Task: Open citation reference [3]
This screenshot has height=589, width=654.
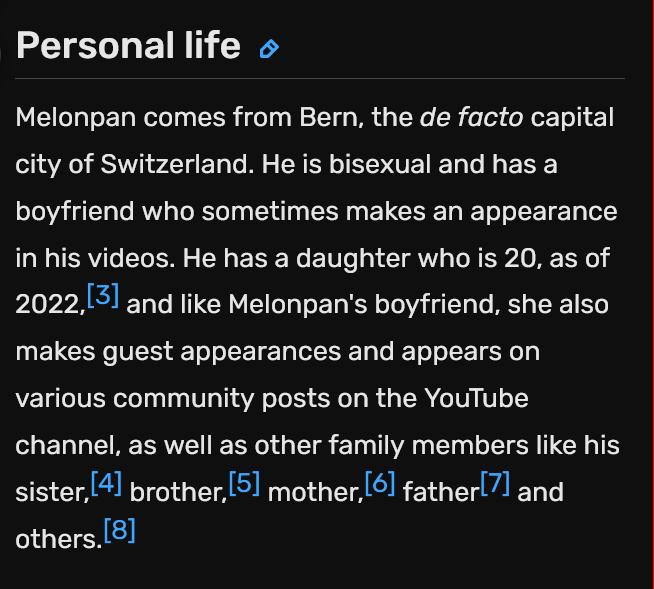Action: click(x=104, y=296)
